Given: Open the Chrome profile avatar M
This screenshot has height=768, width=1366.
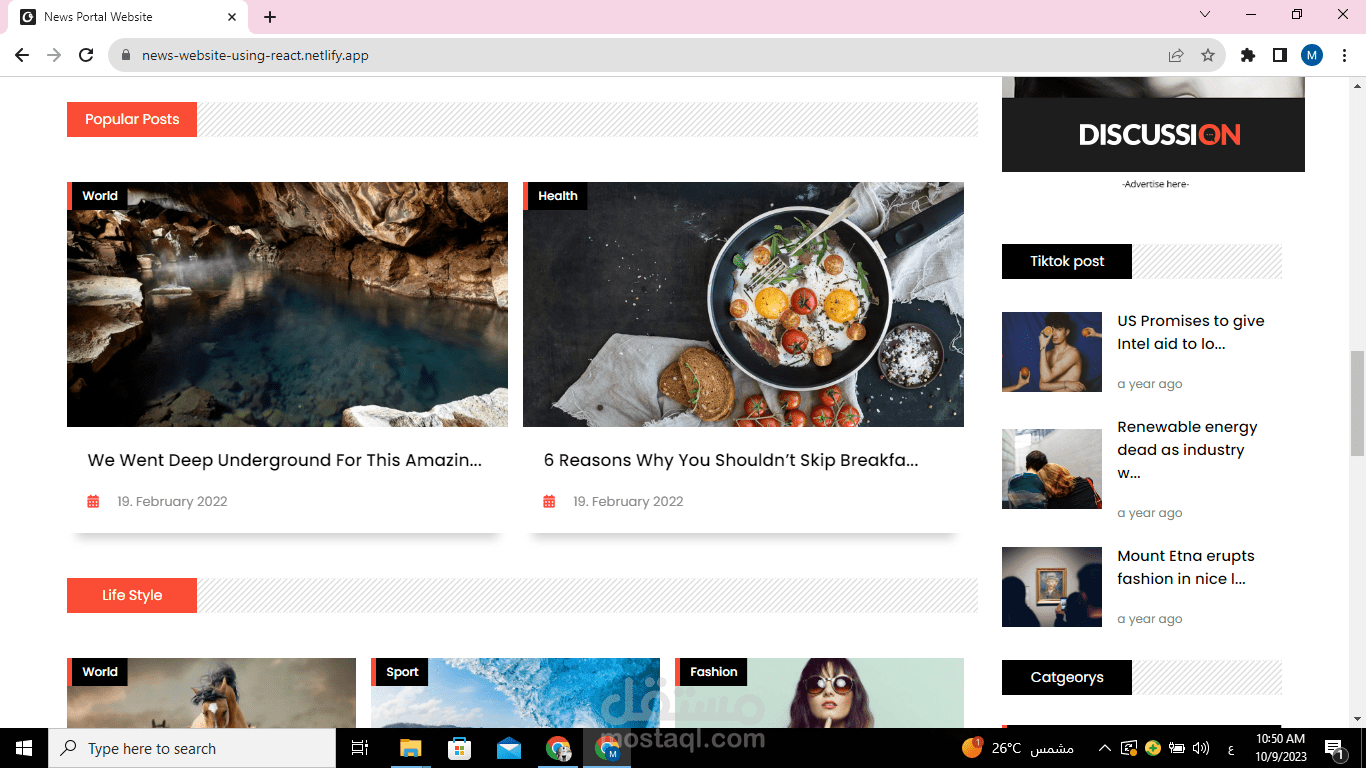Looking at the screenshot, I should (1312, 55).
